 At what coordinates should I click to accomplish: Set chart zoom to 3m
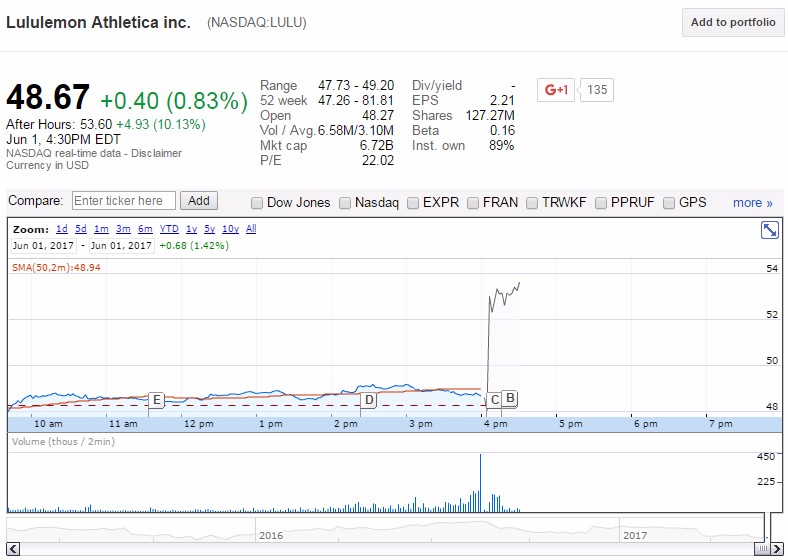[123, 229]
